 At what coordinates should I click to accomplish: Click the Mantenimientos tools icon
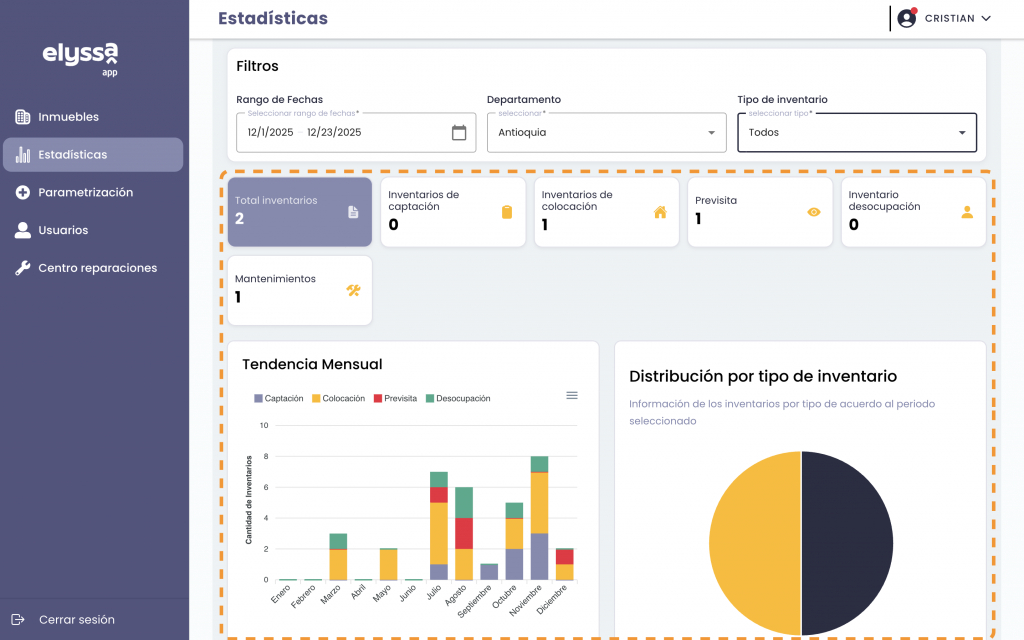coord(353,291)
